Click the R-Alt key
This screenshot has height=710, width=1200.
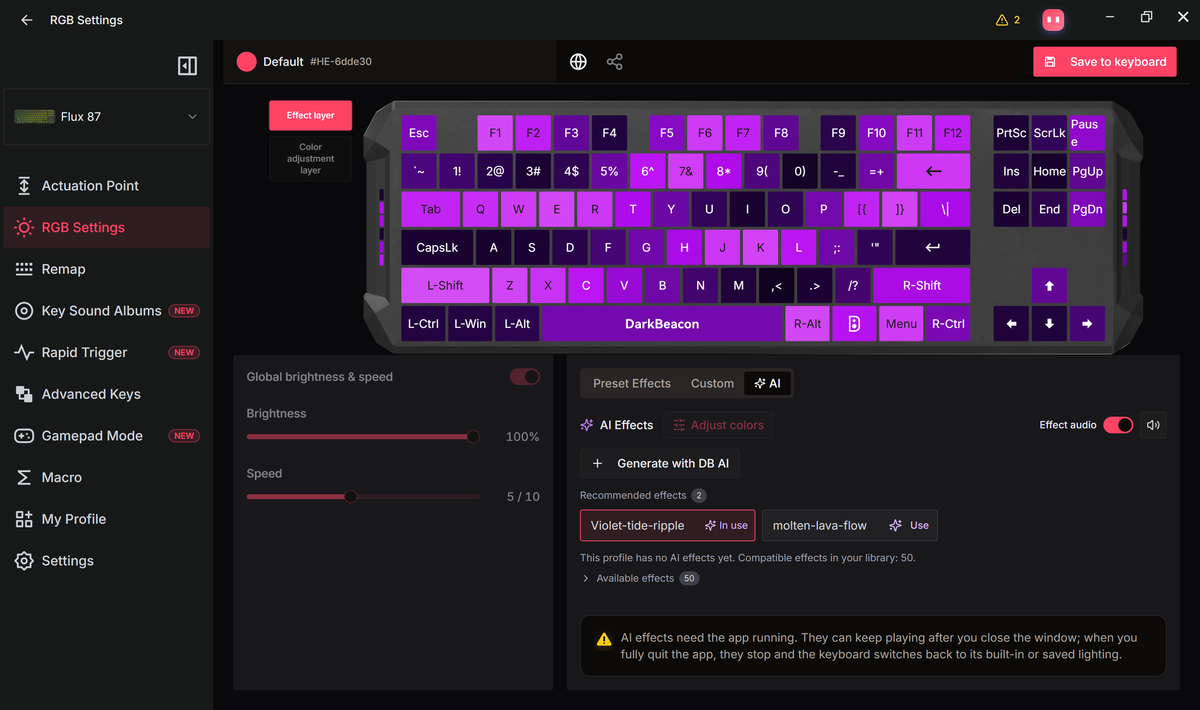[807, 324]
